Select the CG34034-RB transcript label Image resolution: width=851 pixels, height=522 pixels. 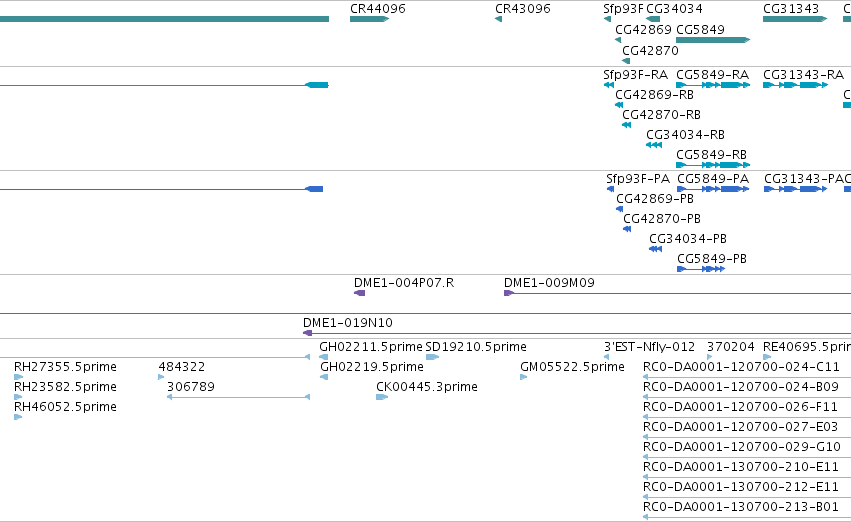pos(685,135)
